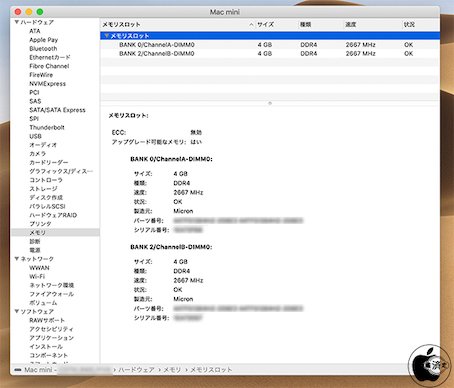Collapse the メモリスロット row disclosure triangle

tap(106, 36)
